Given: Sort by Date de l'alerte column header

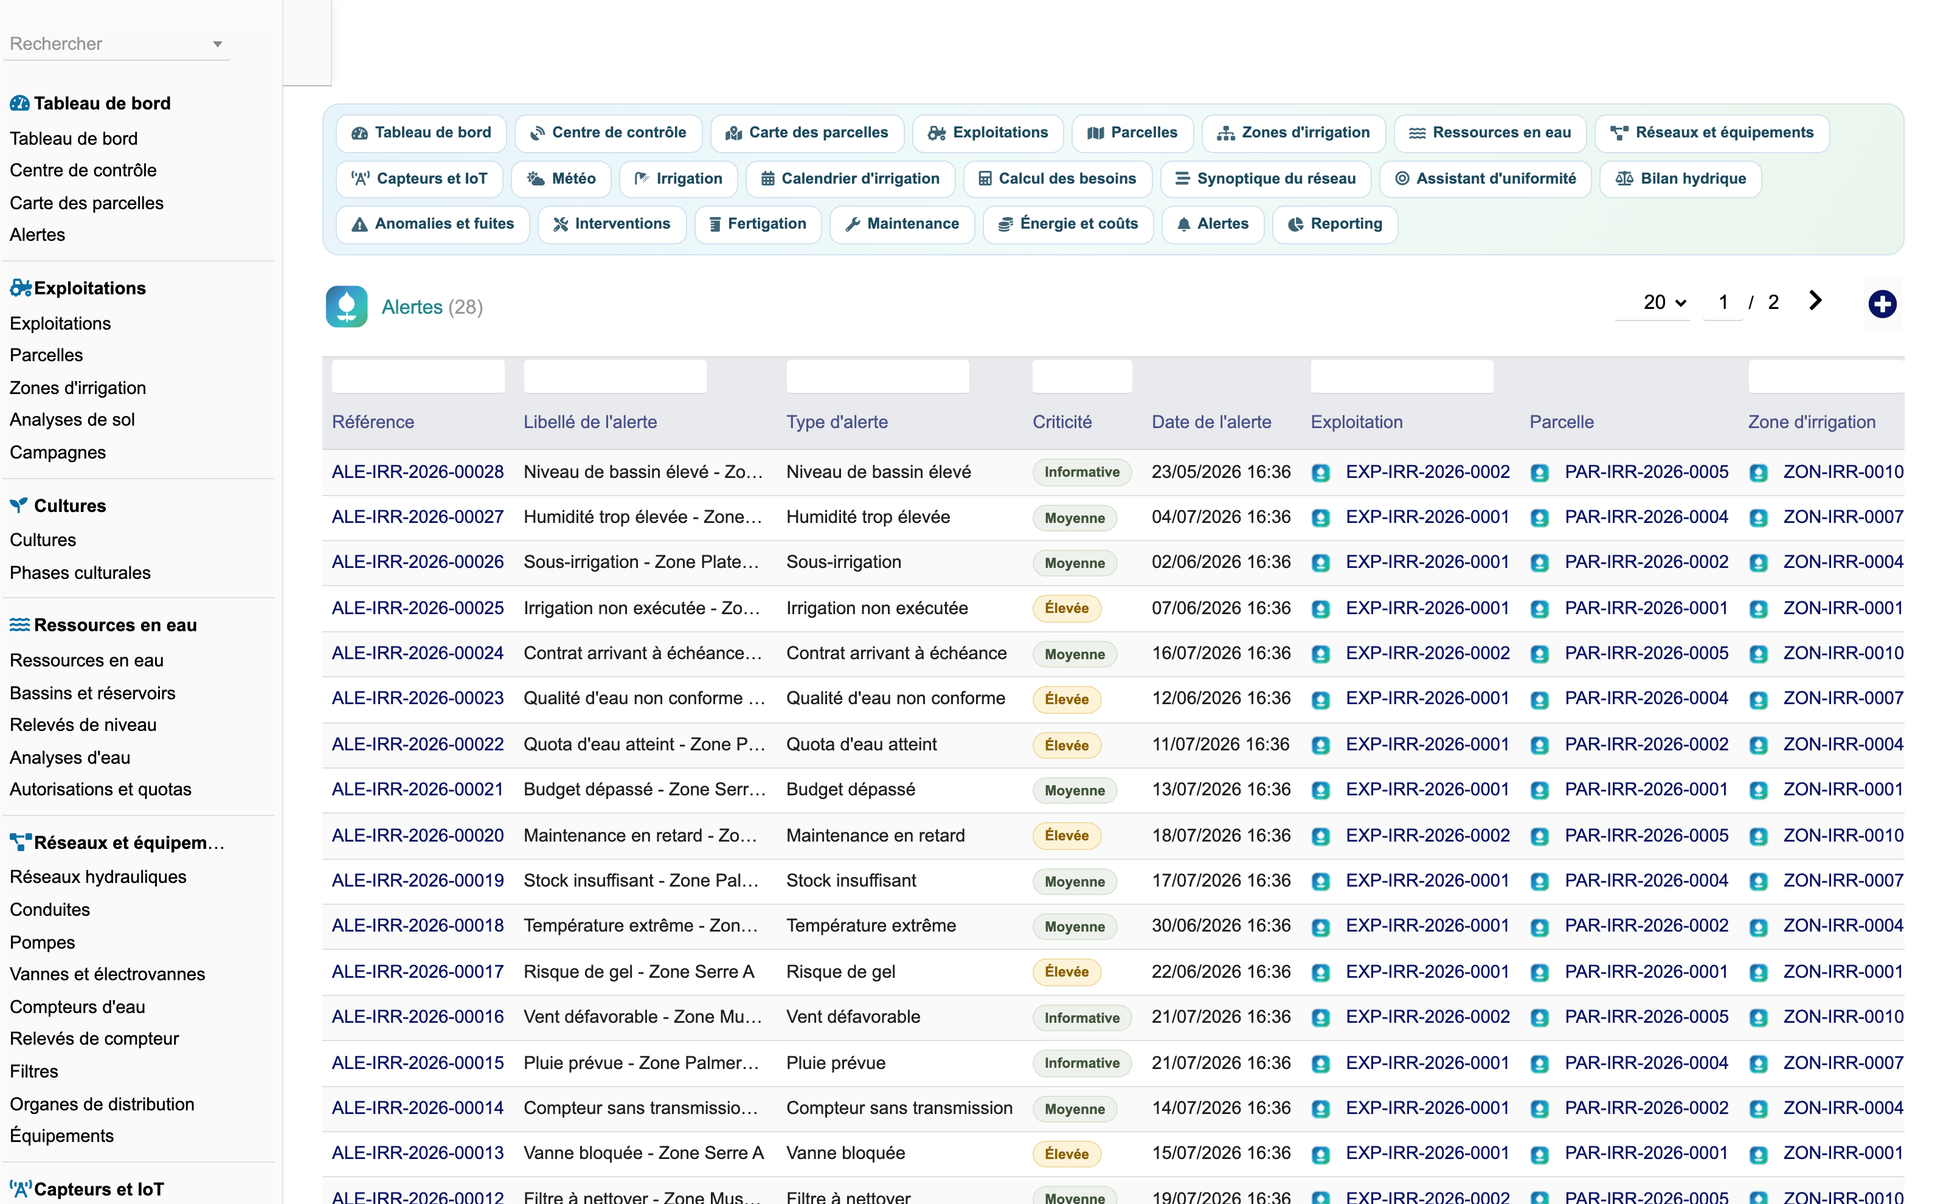Looking at the screenshot, I should [1211, 422].
